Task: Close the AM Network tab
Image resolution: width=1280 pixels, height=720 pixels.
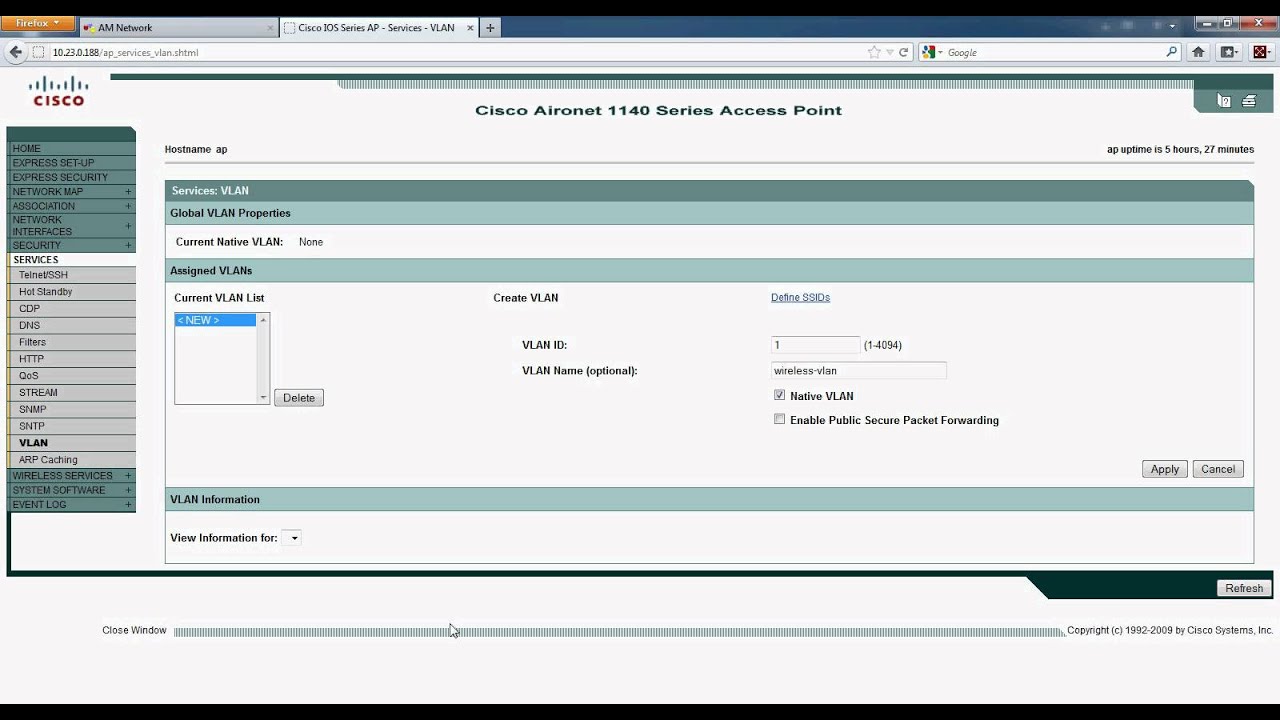Action: point(270,28)
